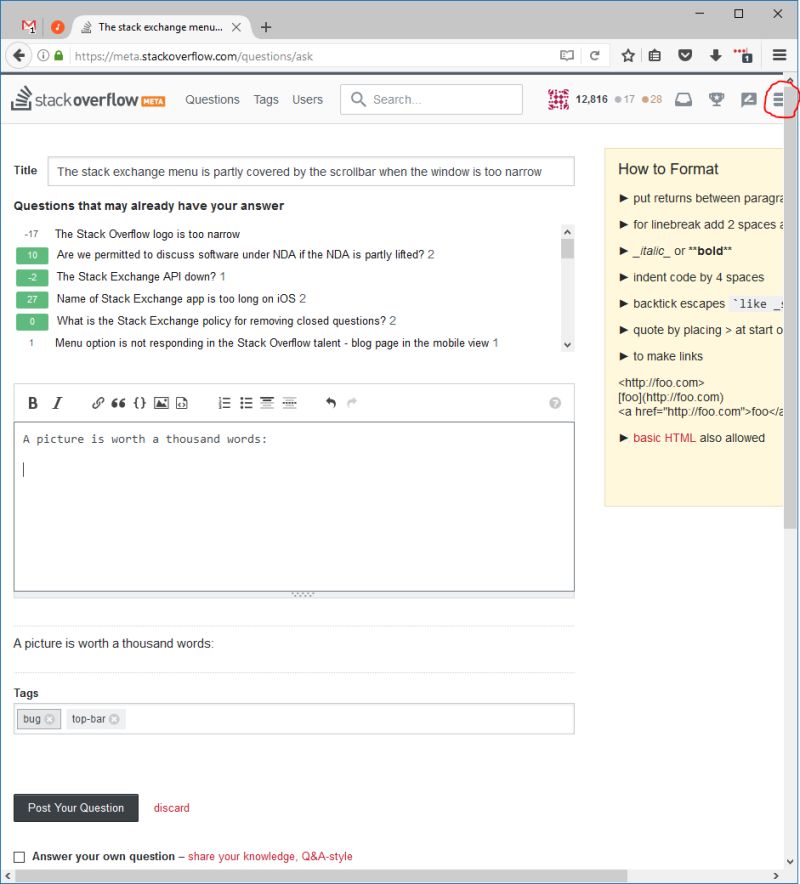The width and height of the screenshot is (800, 884).
Task: Toggle bold formatting in the editor
Action: [32, 403]
